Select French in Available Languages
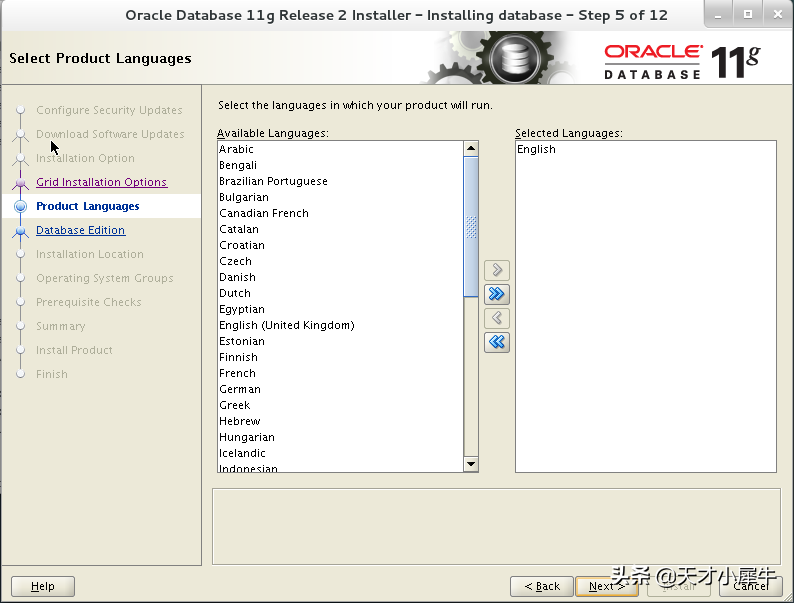The width and height of the screenshot is (794, 603). (340, 373)
